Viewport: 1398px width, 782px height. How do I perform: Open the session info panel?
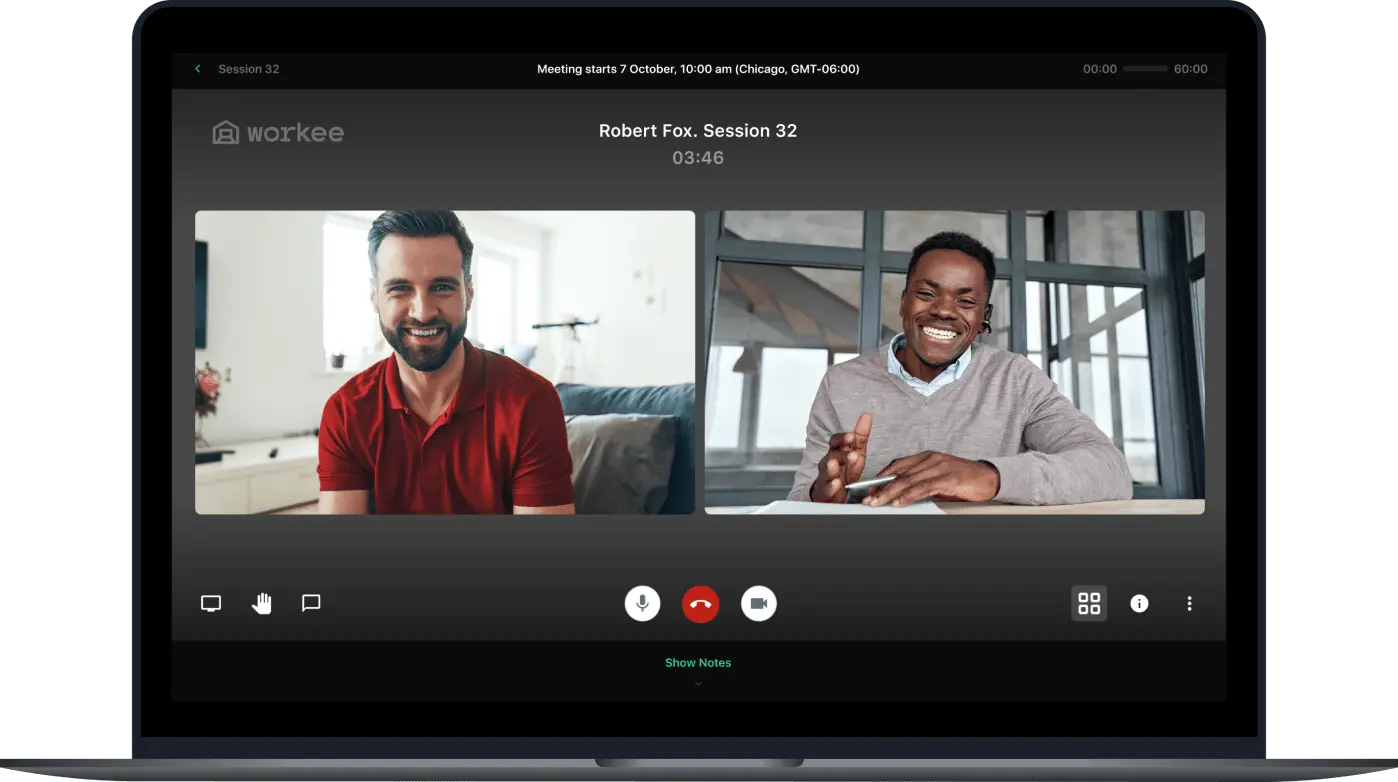click(1139, 603)
